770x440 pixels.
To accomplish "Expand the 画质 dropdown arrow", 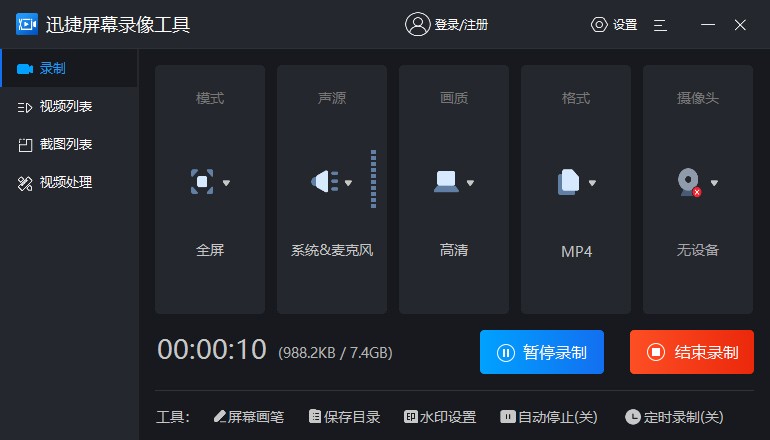I will (x=470, y=183).
